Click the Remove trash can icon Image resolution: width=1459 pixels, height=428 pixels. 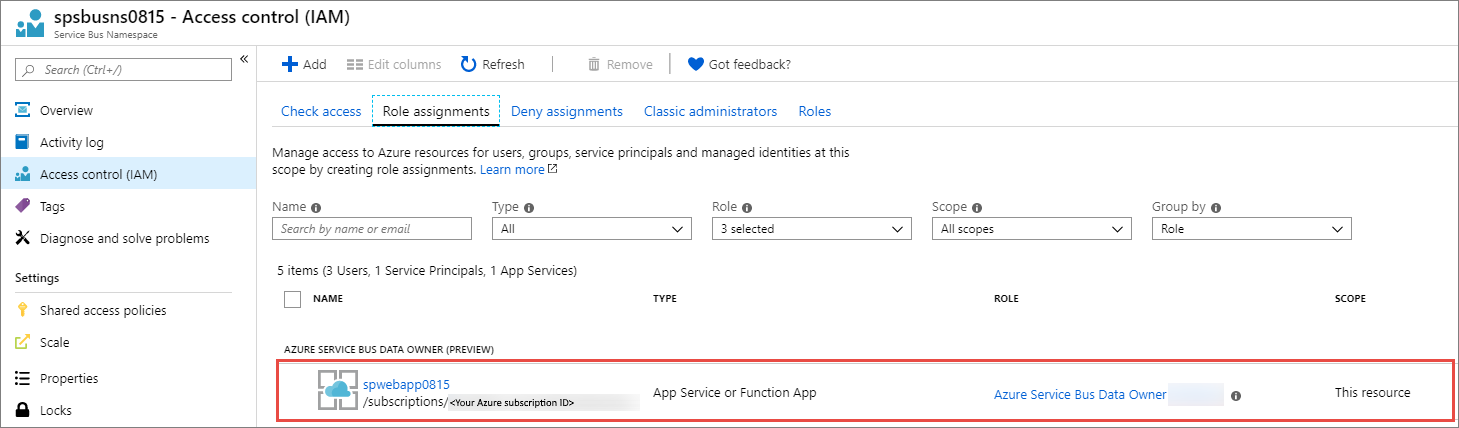(594, 64)
